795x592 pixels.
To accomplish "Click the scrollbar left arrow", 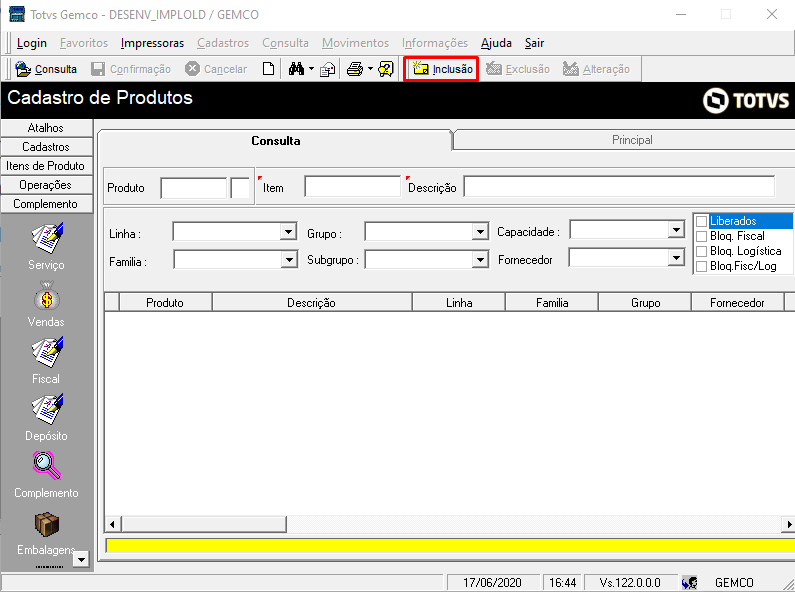I will pos(113,524).
